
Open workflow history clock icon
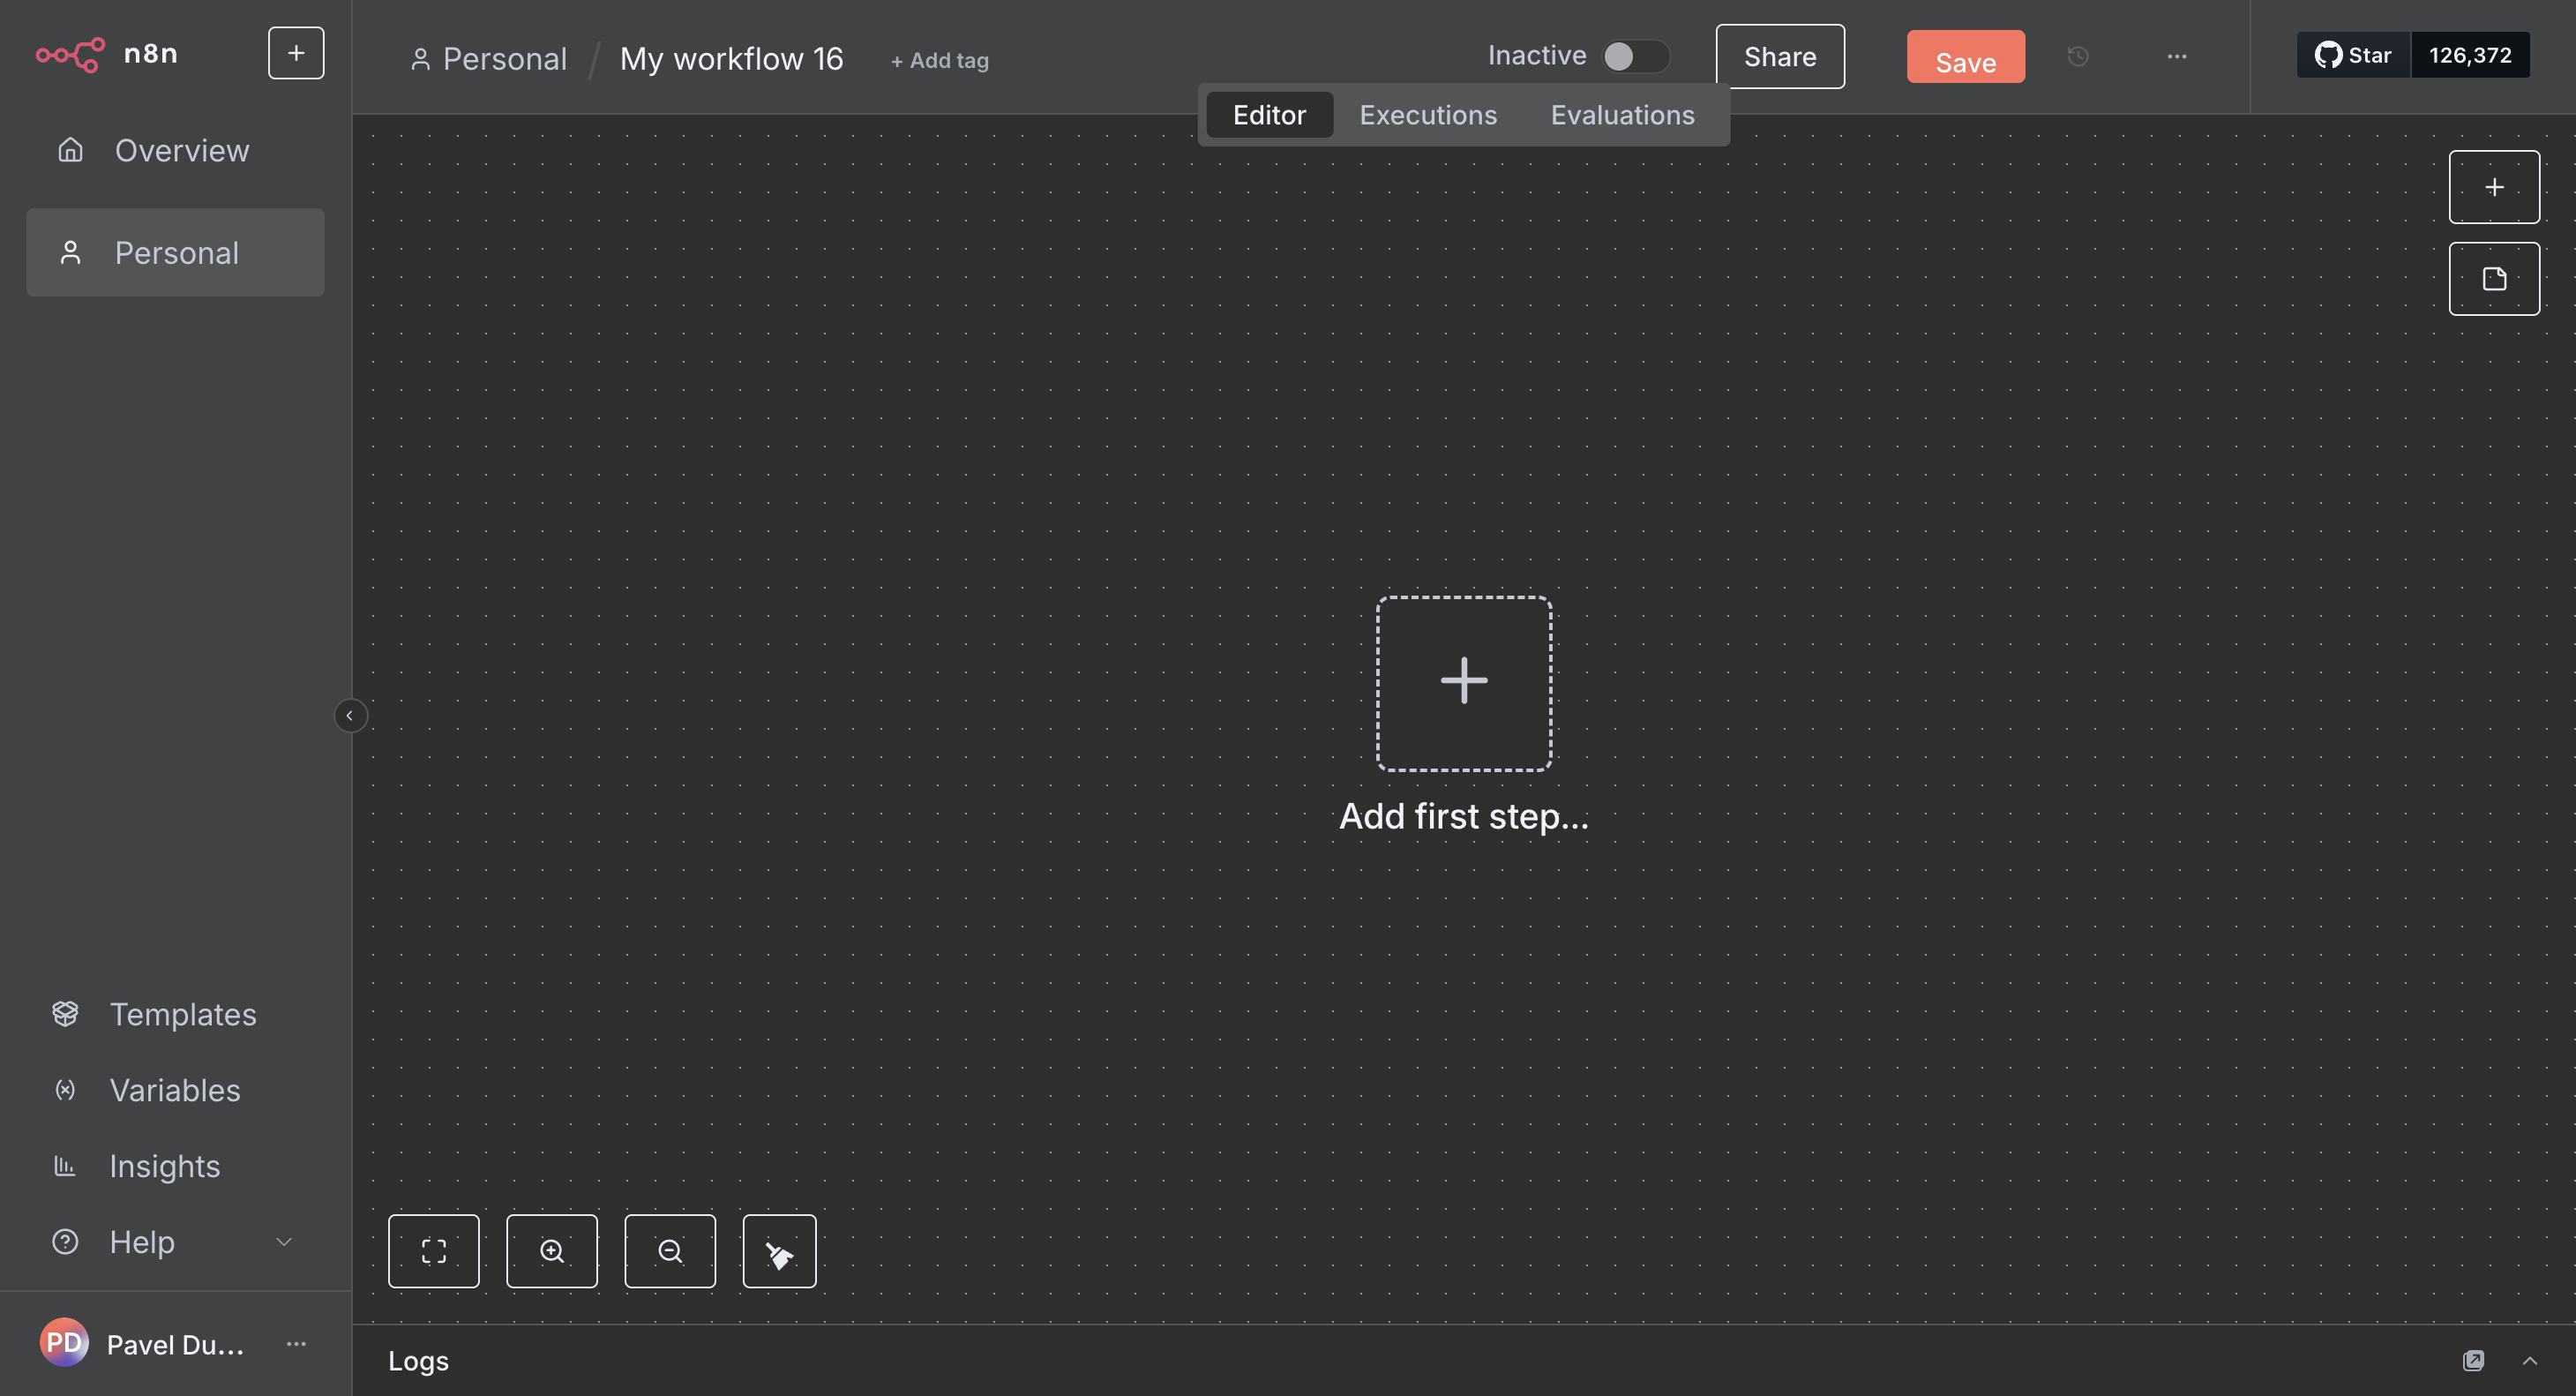[2078, 57]
